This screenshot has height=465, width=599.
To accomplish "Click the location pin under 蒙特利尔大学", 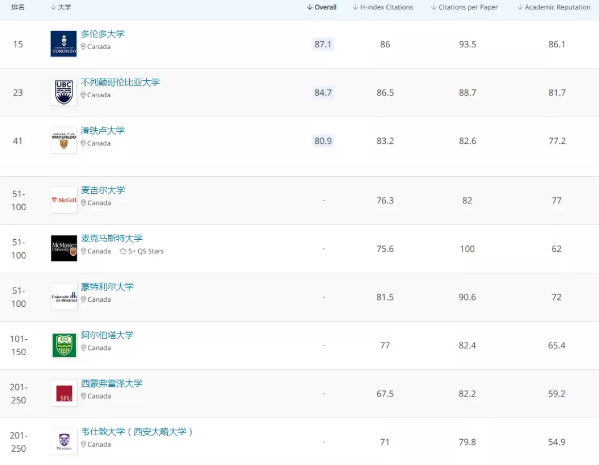I will coord(83,300).
